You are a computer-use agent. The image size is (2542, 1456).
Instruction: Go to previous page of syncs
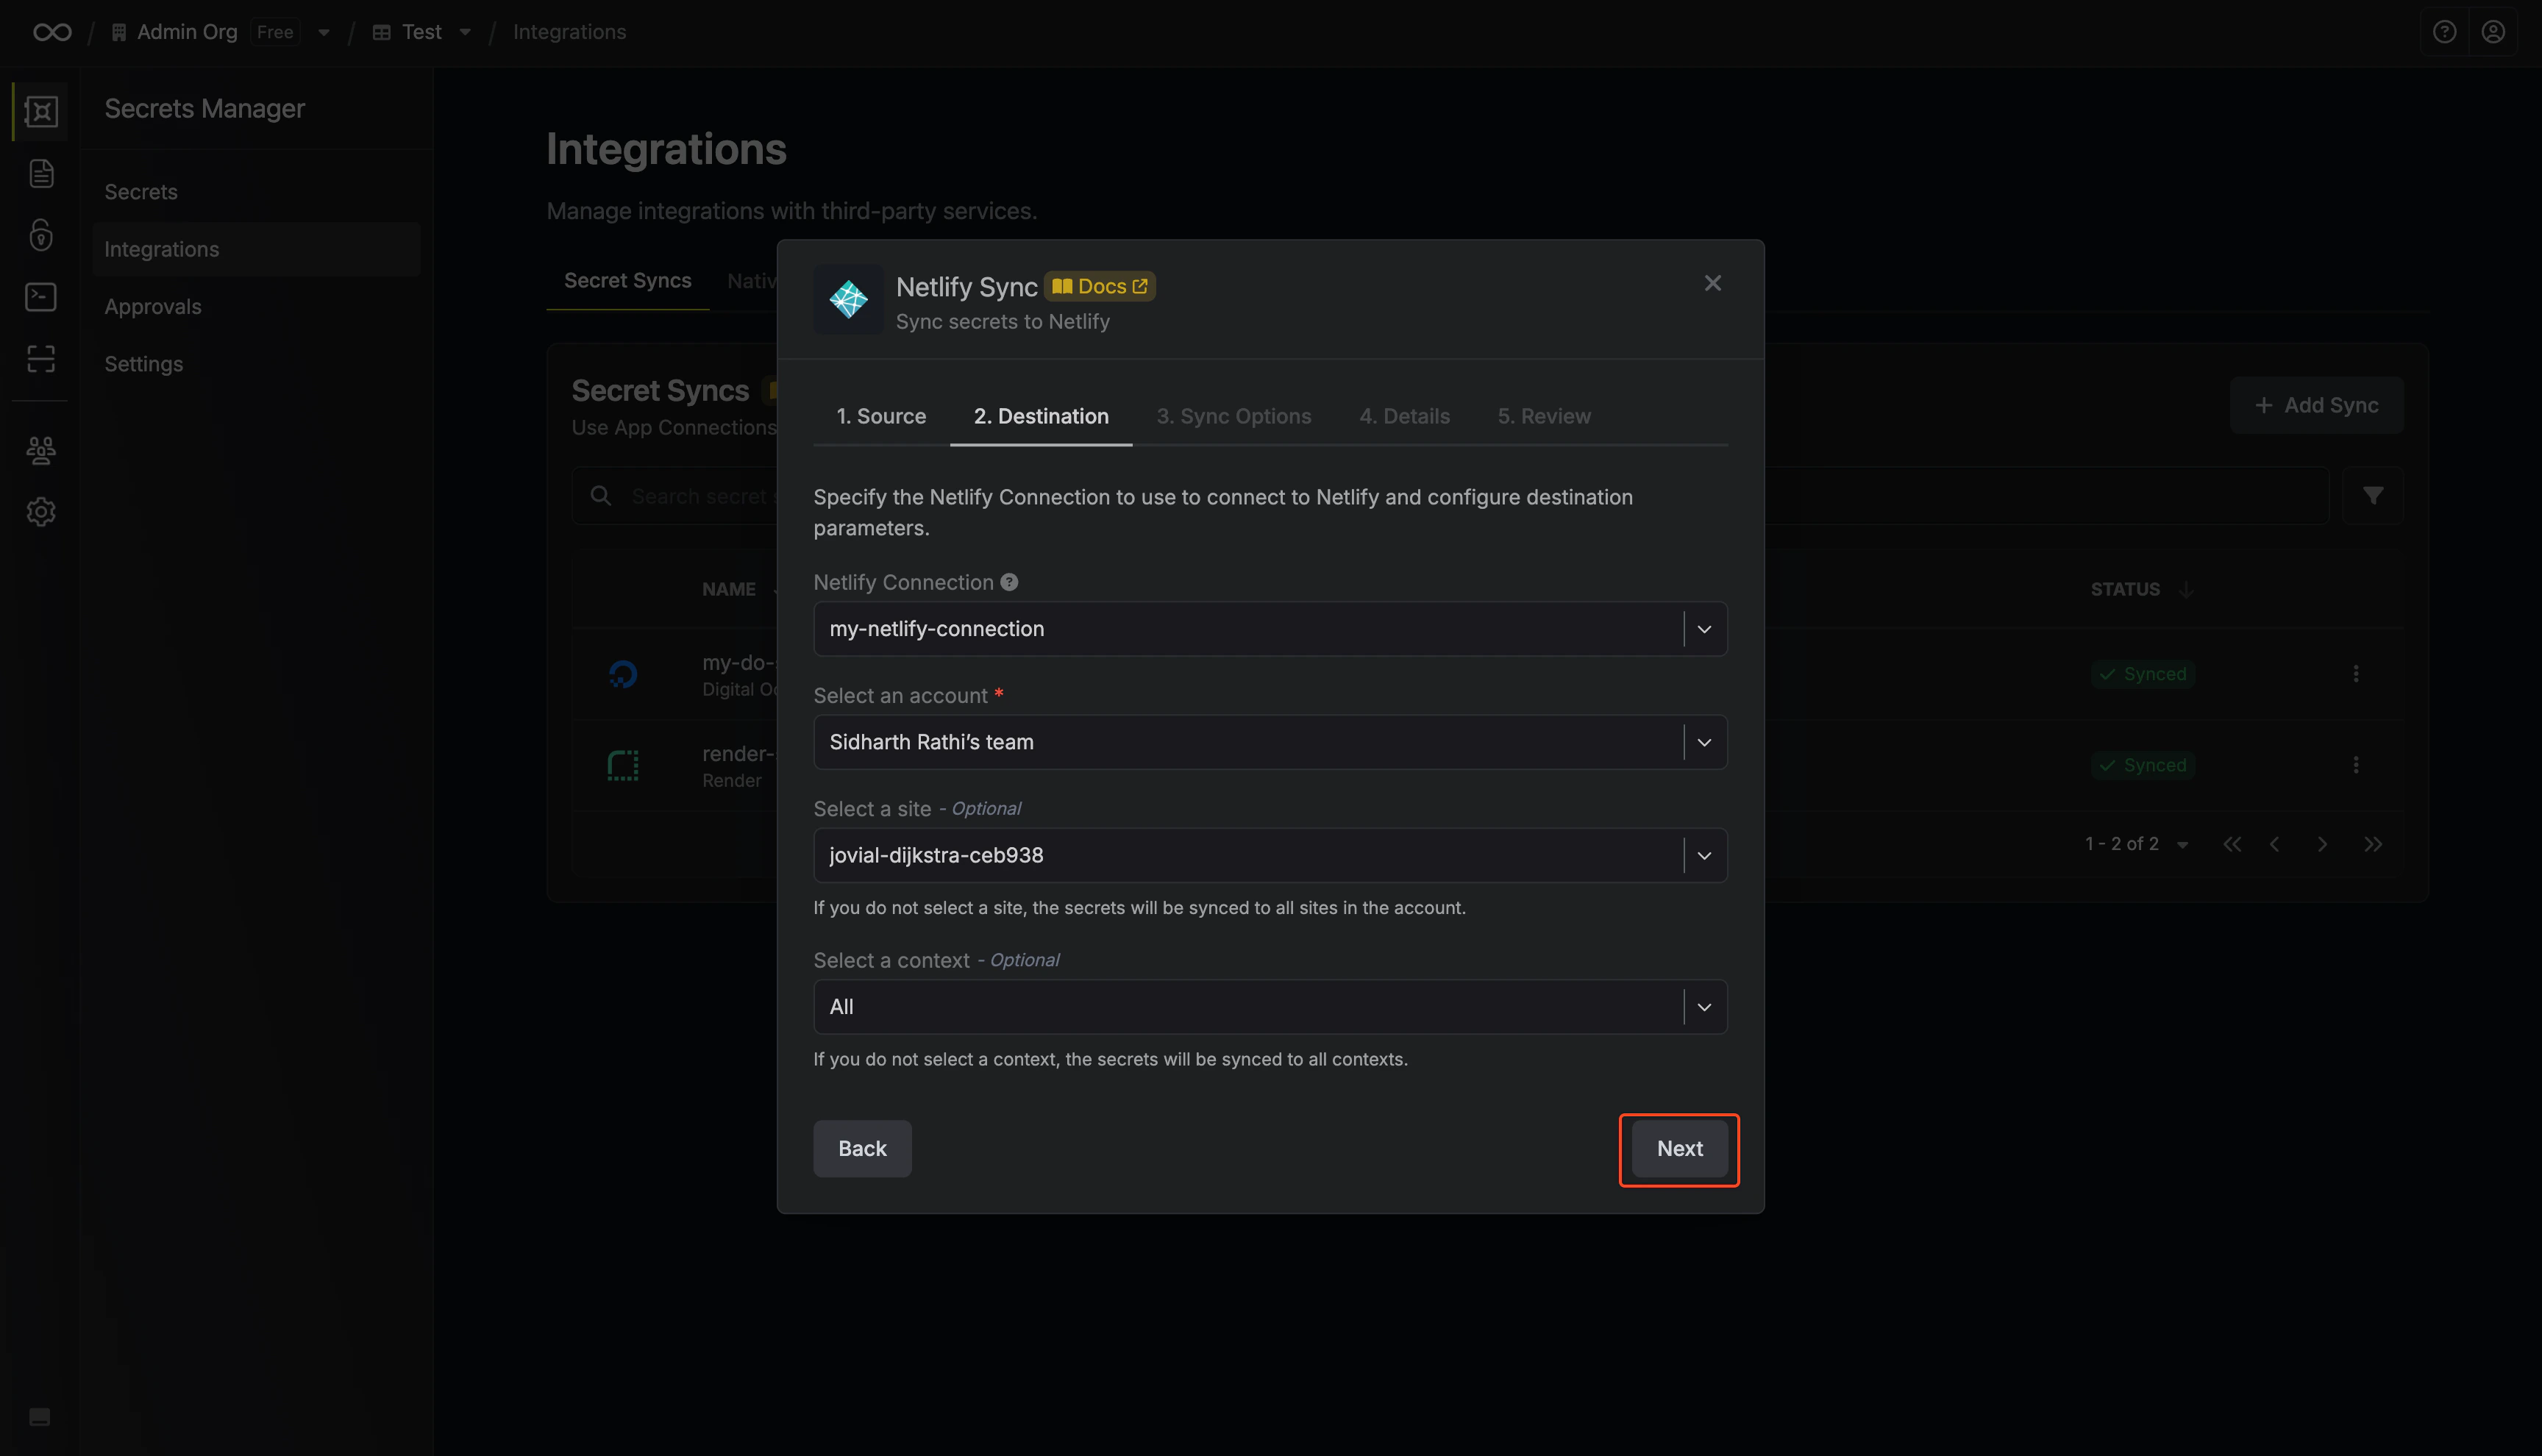(2275, 844)
